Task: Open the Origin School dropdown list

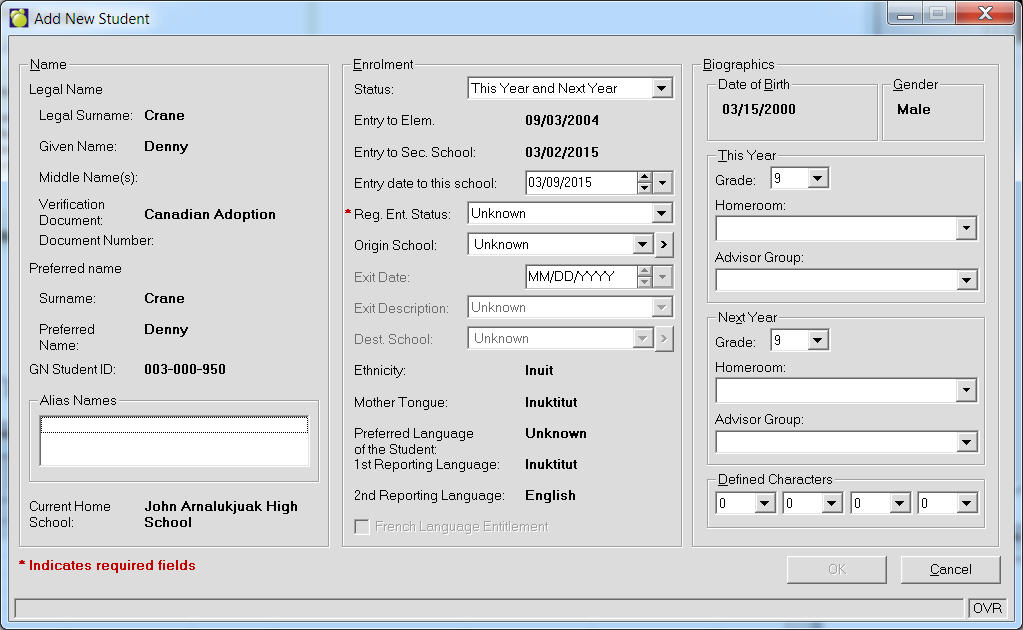Action: [x=643, y=244]
